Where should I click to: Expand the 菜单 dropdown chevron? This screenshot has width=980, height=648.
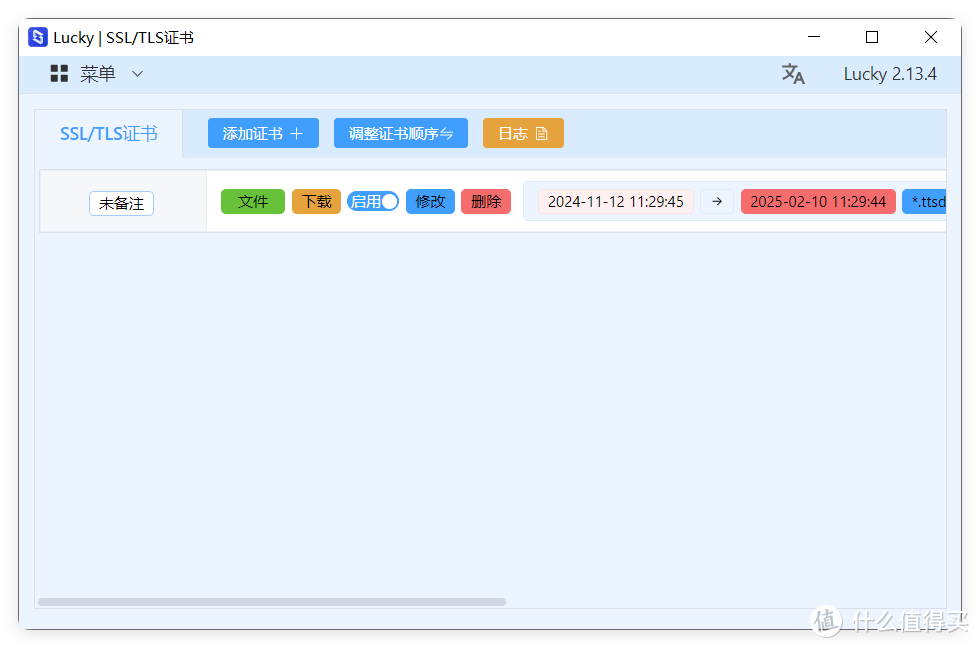coord(138,74)
